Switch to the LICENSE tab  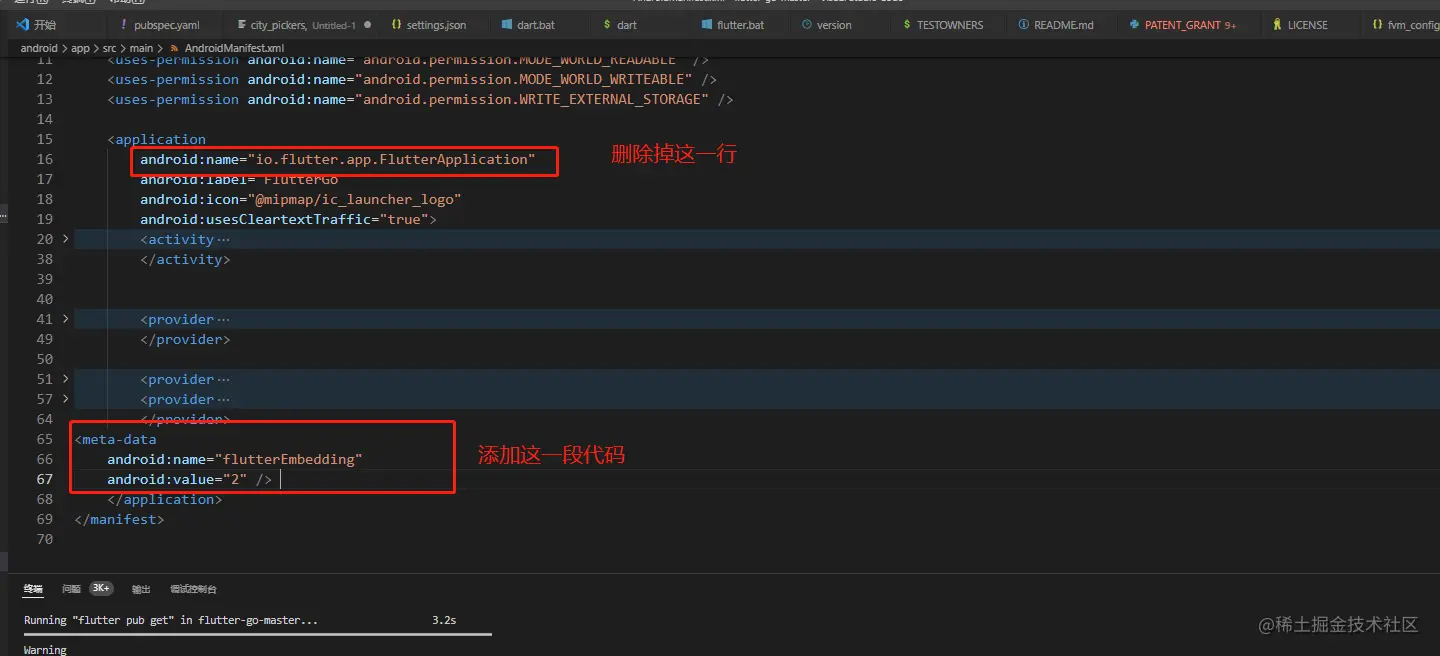click(1308, 25)
